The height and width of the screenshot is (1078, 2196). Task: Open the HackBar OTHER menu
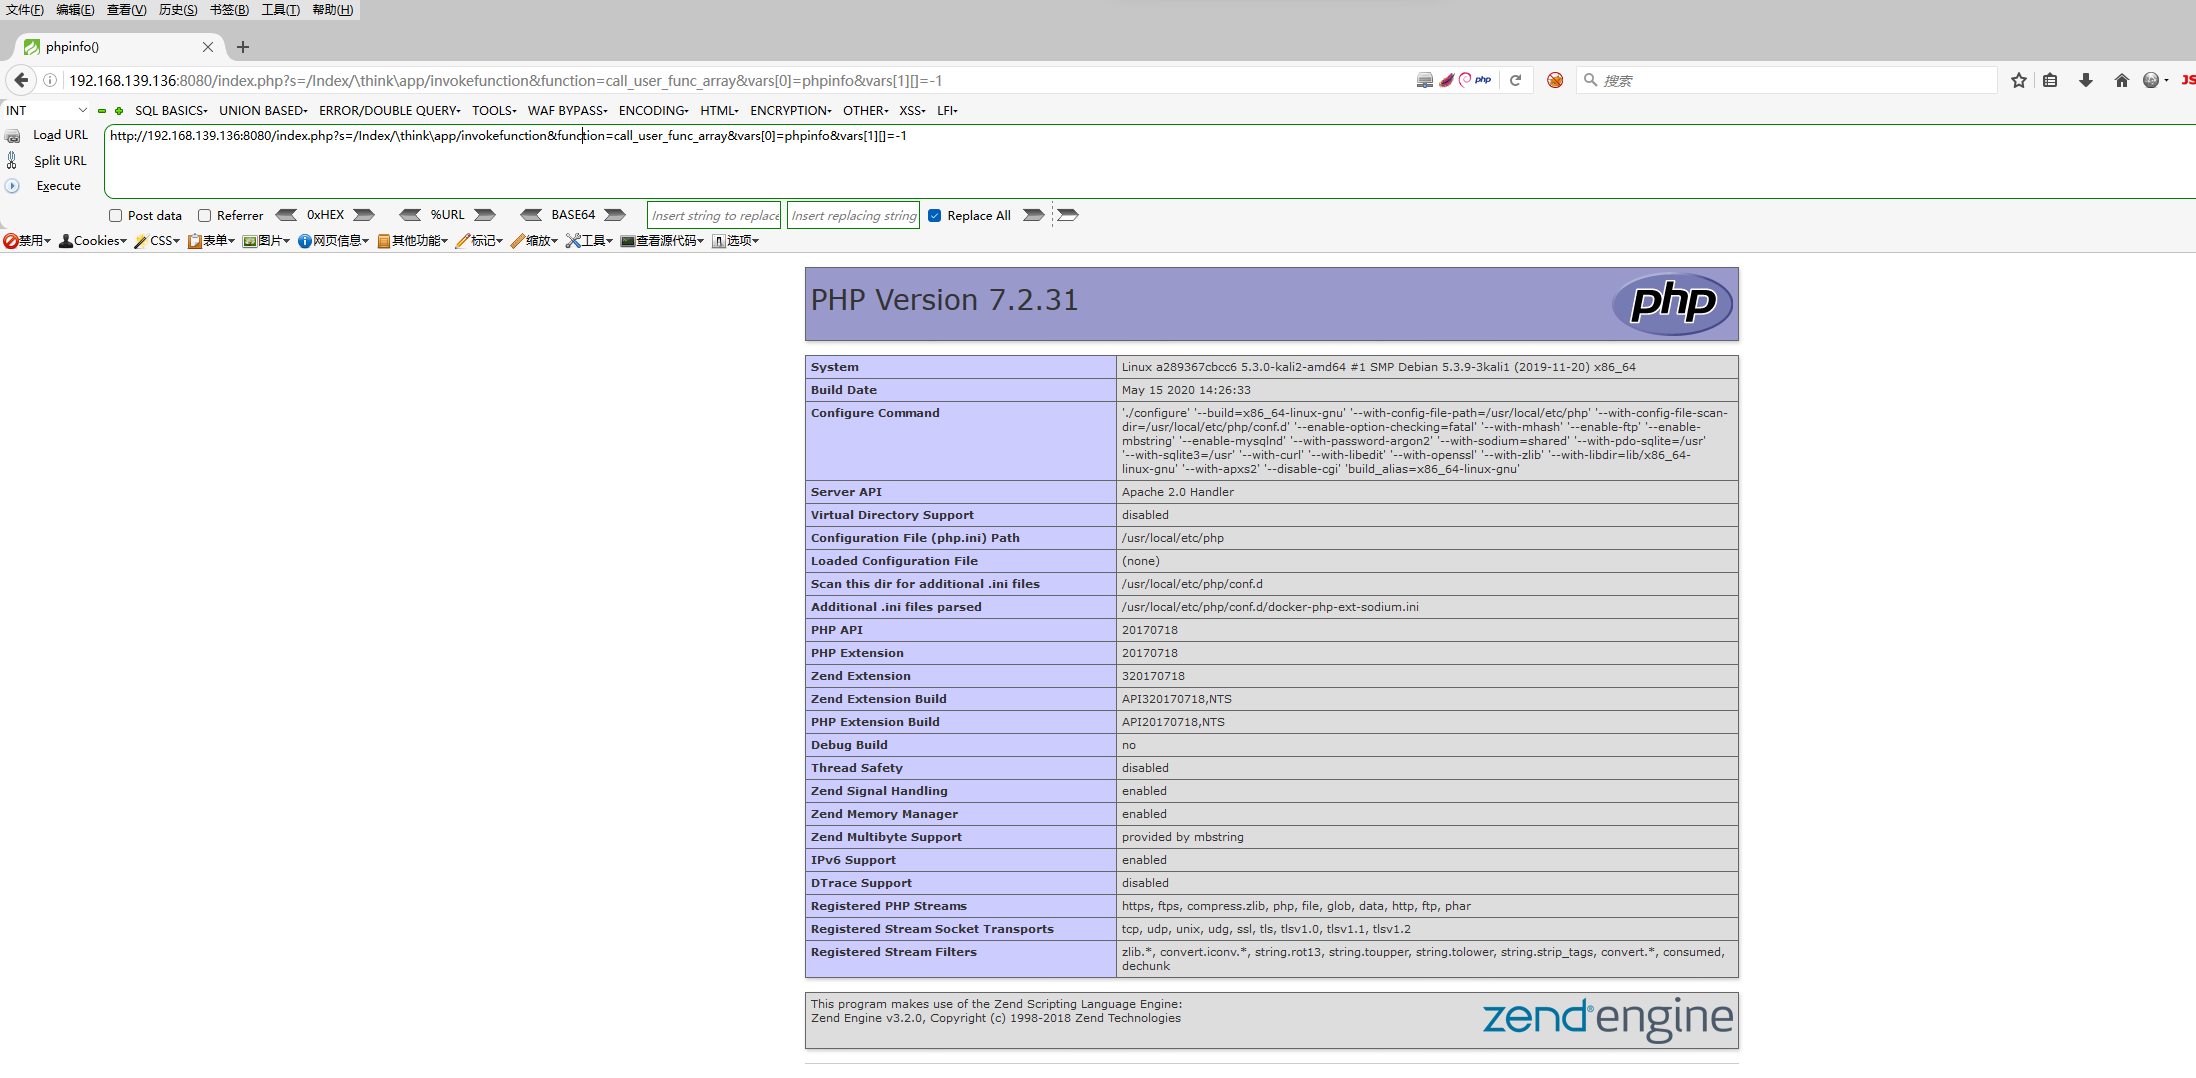point(865,111)
